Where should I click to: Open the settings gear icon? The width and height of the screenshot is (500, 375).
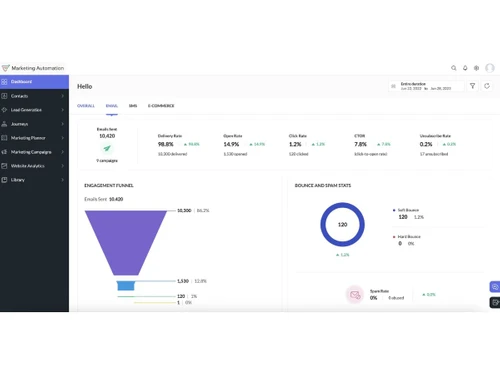(476, 68)
